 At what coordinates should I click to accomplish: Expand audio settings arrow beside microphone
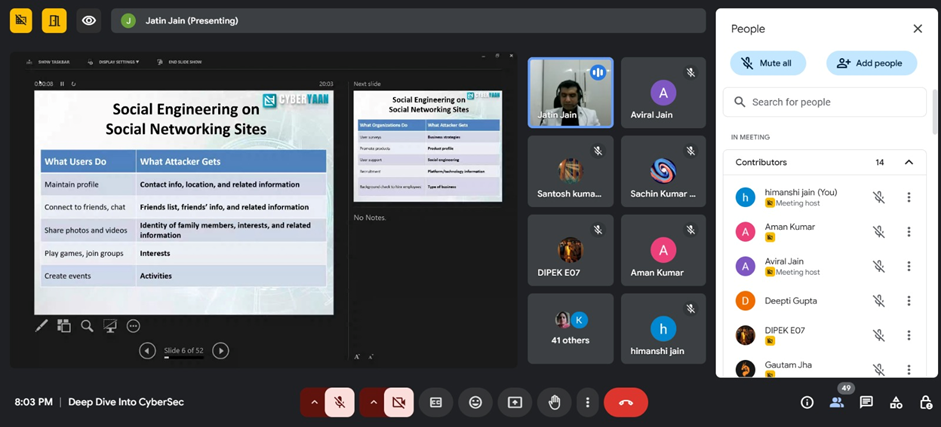pos(313,402)
